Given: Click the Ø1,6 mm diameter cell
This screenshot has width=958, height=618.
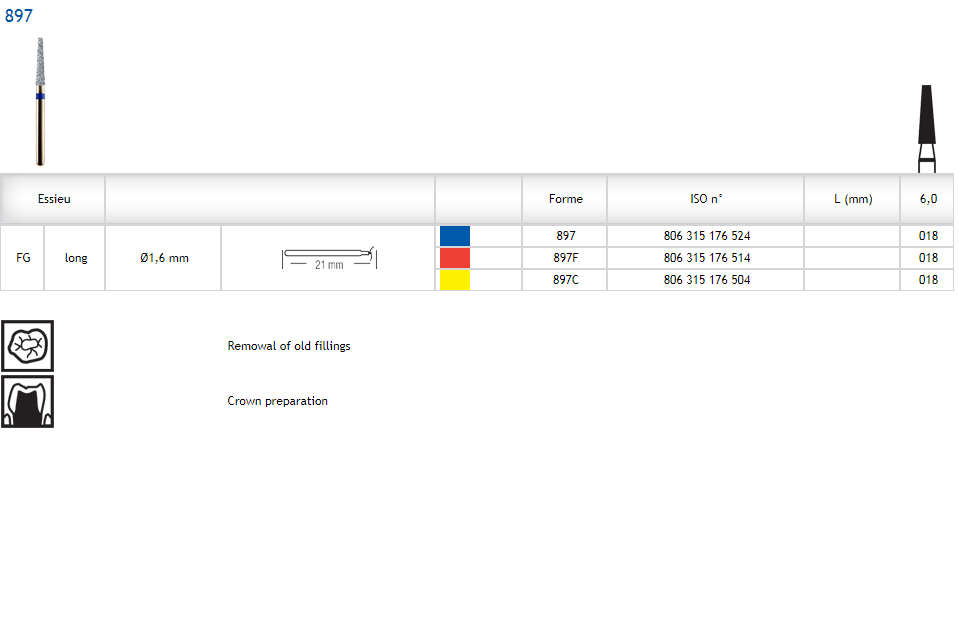Looking at the screenshot, I should 164,258.
